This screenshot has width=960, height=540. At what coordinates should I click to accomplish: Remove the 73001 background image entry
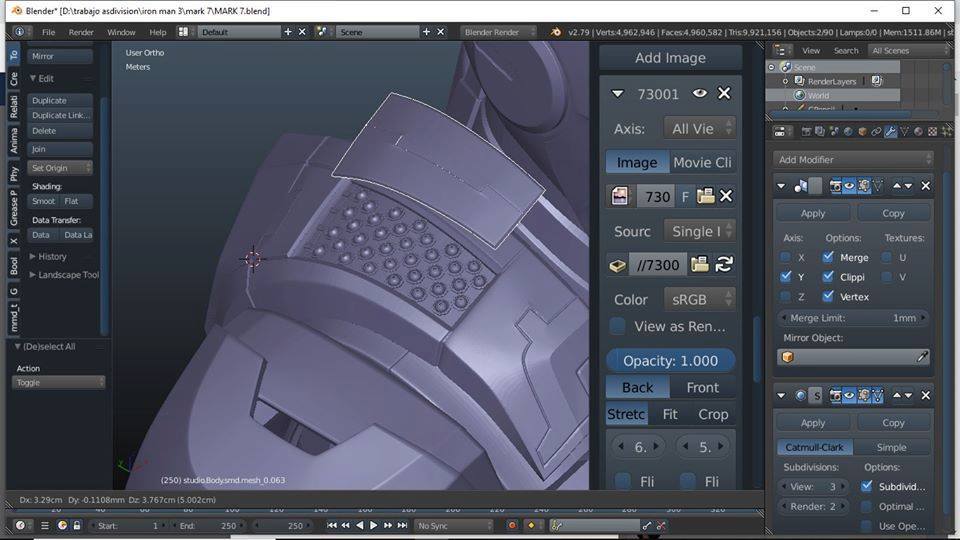(x=724, y=93)
